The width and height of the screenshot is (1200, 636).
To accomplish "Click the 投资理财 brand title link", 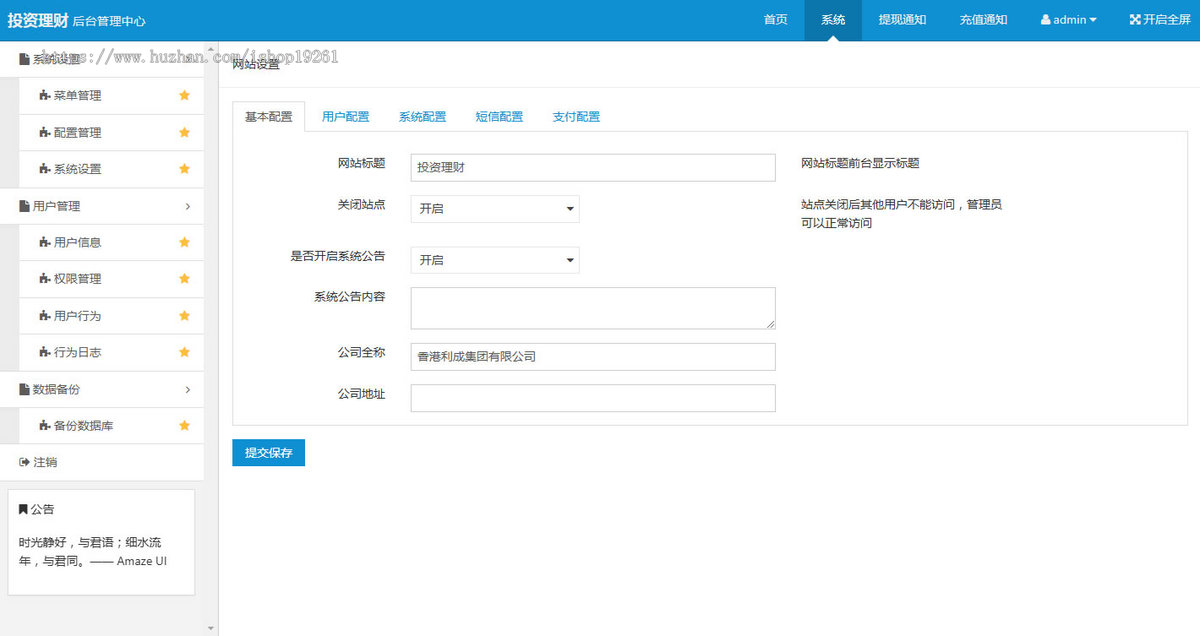I will [x=38, y=19].
